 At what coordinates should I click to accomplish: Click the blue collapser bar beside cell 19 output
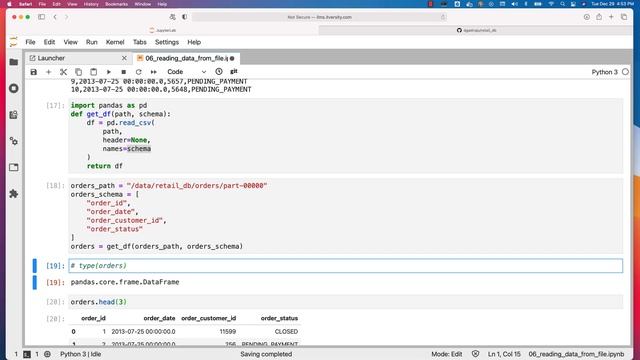pyautogui.click(x=35, y=282)
